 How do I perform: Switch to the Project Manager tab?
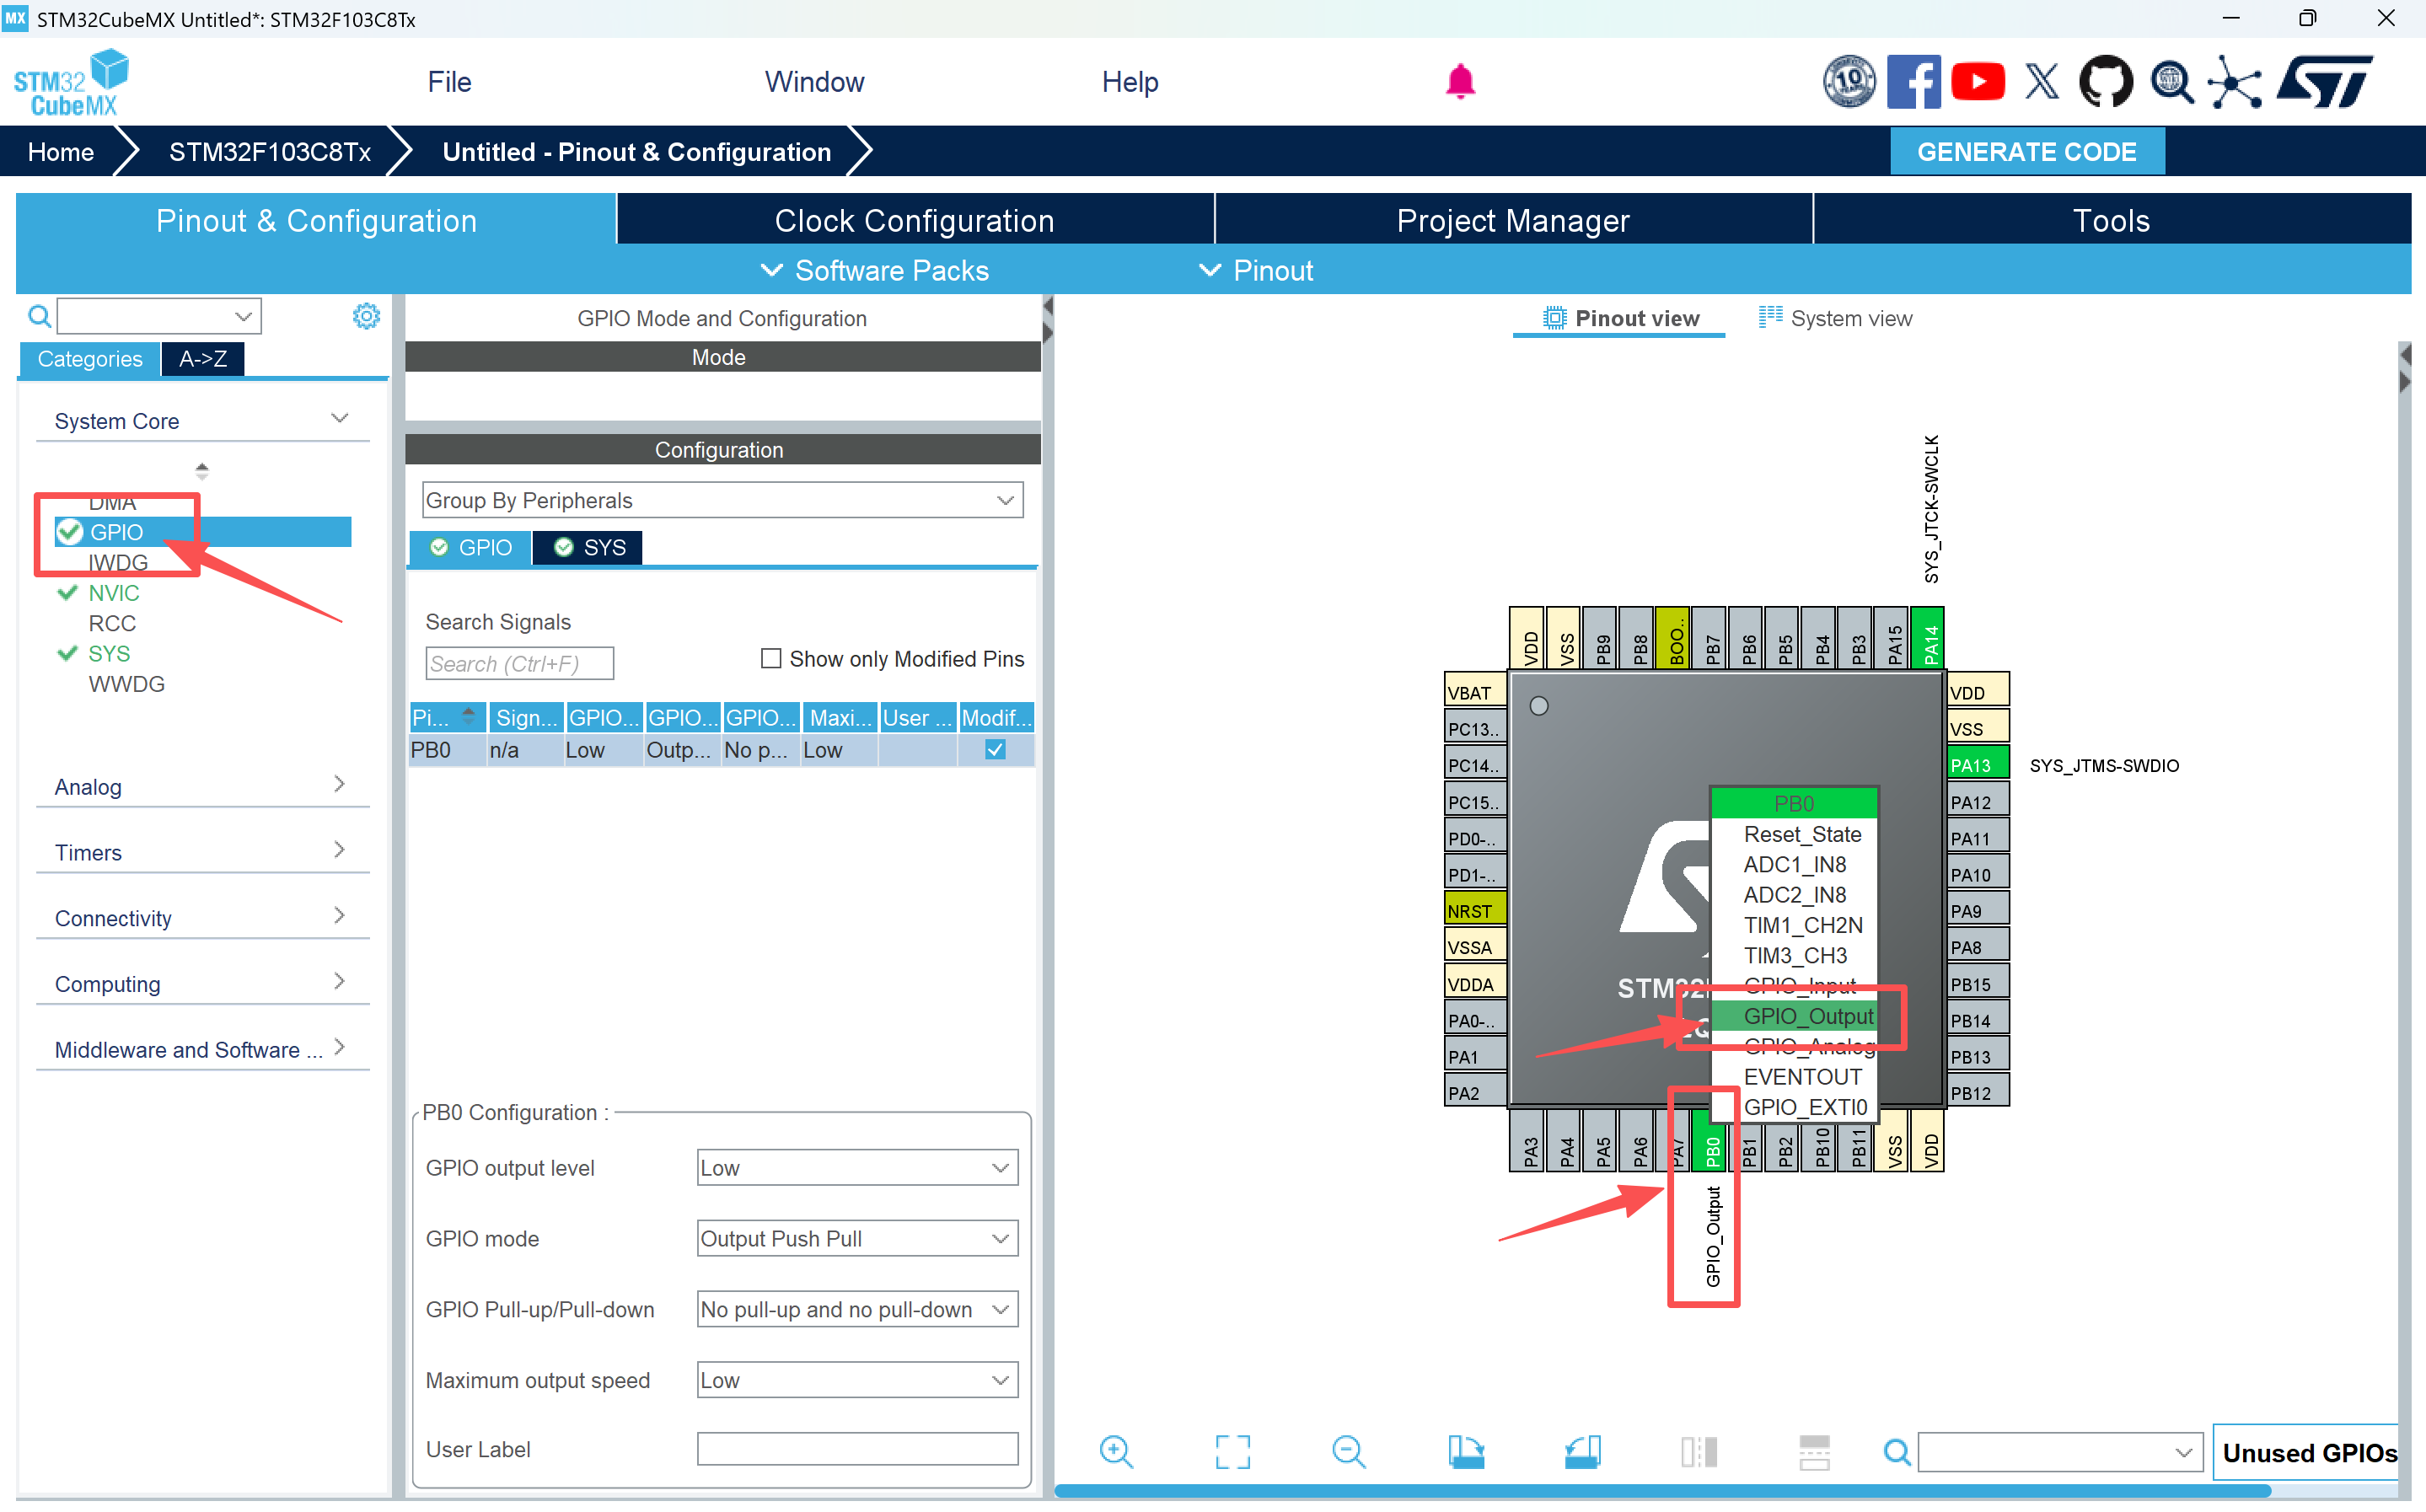1513,220
